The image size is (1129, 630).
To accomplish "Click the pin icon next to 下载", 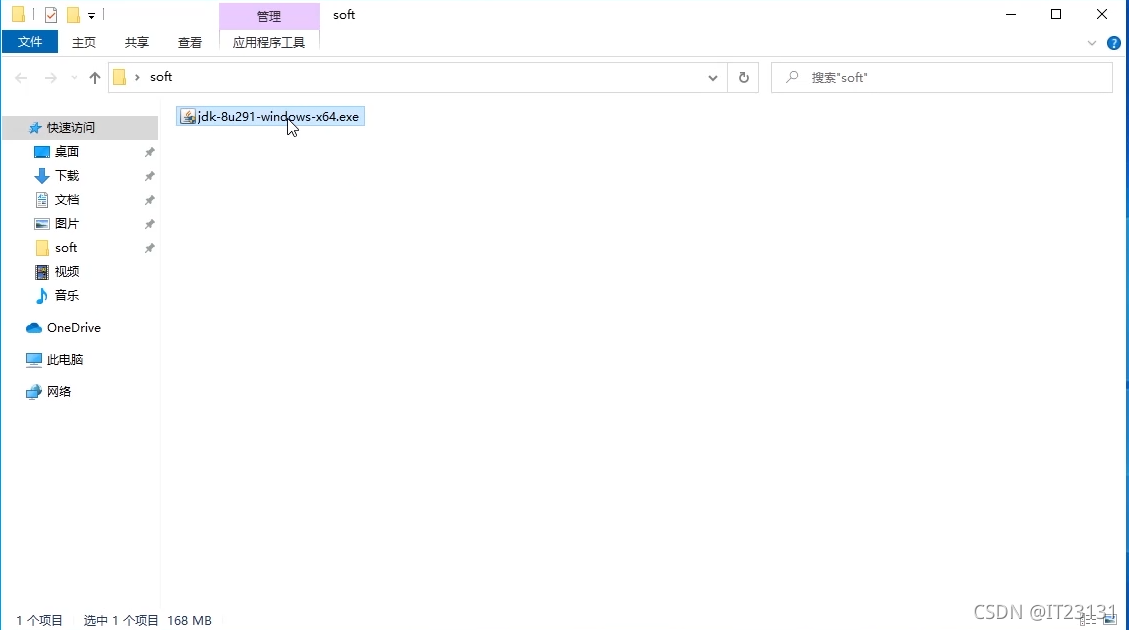I will (149, 176).
